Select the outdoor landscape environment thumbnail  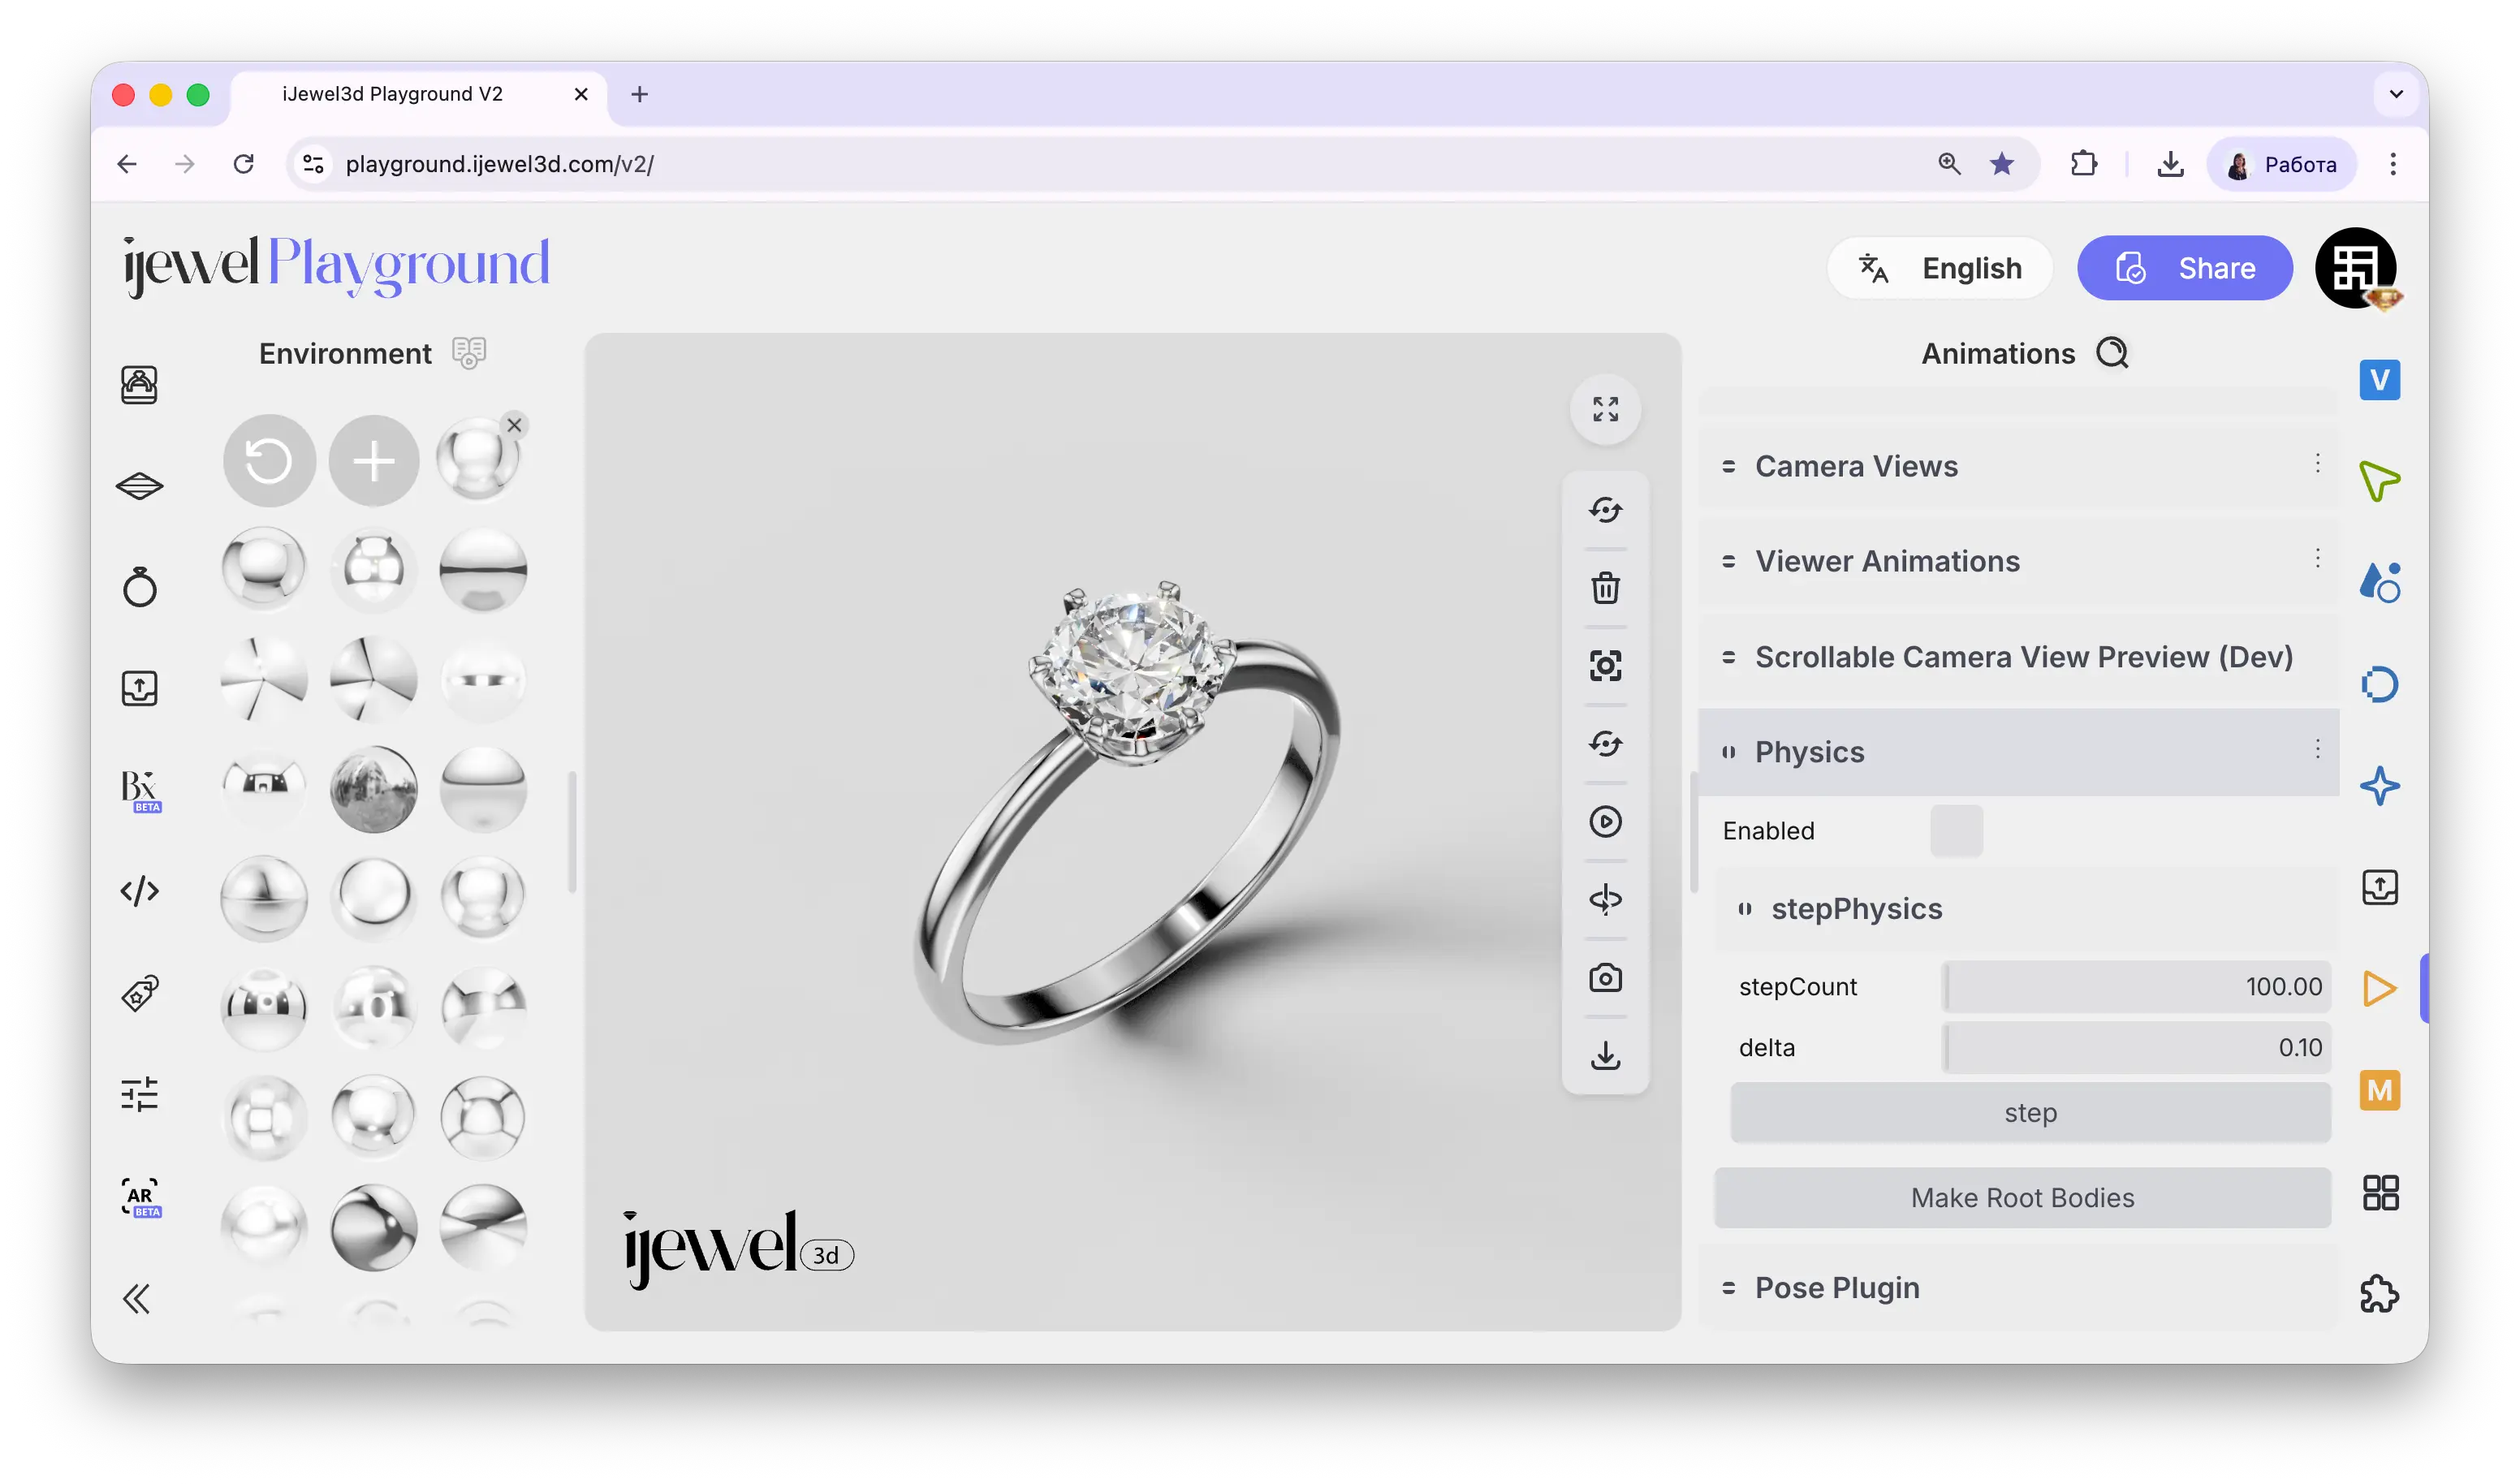(x=374, y=789)
